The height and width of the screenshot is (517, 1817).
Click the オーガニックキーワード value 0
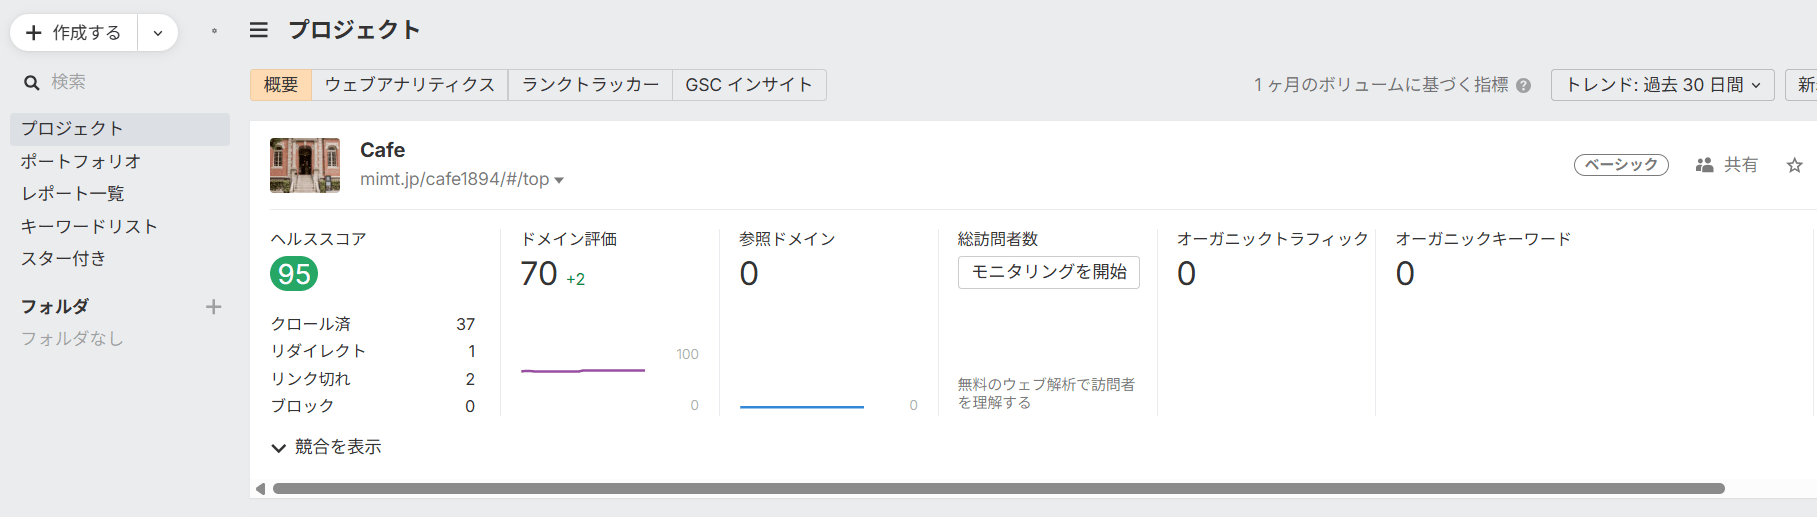[x=1405, y=274]
